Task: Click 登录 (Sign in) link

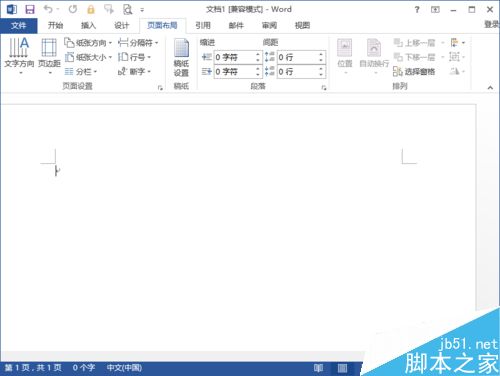Action: point(492,24)
